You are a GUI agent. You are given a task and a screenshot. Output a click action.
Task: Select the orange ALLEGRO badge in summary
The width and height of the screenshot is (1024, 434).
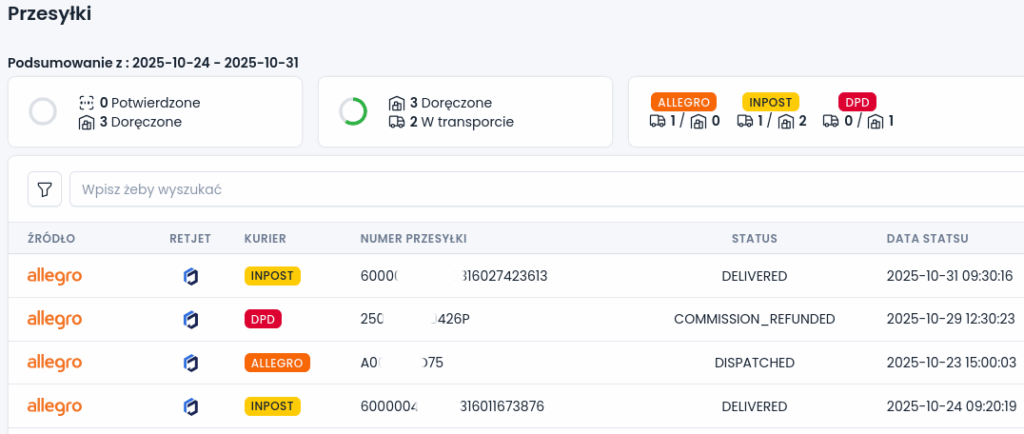[684, 102]
